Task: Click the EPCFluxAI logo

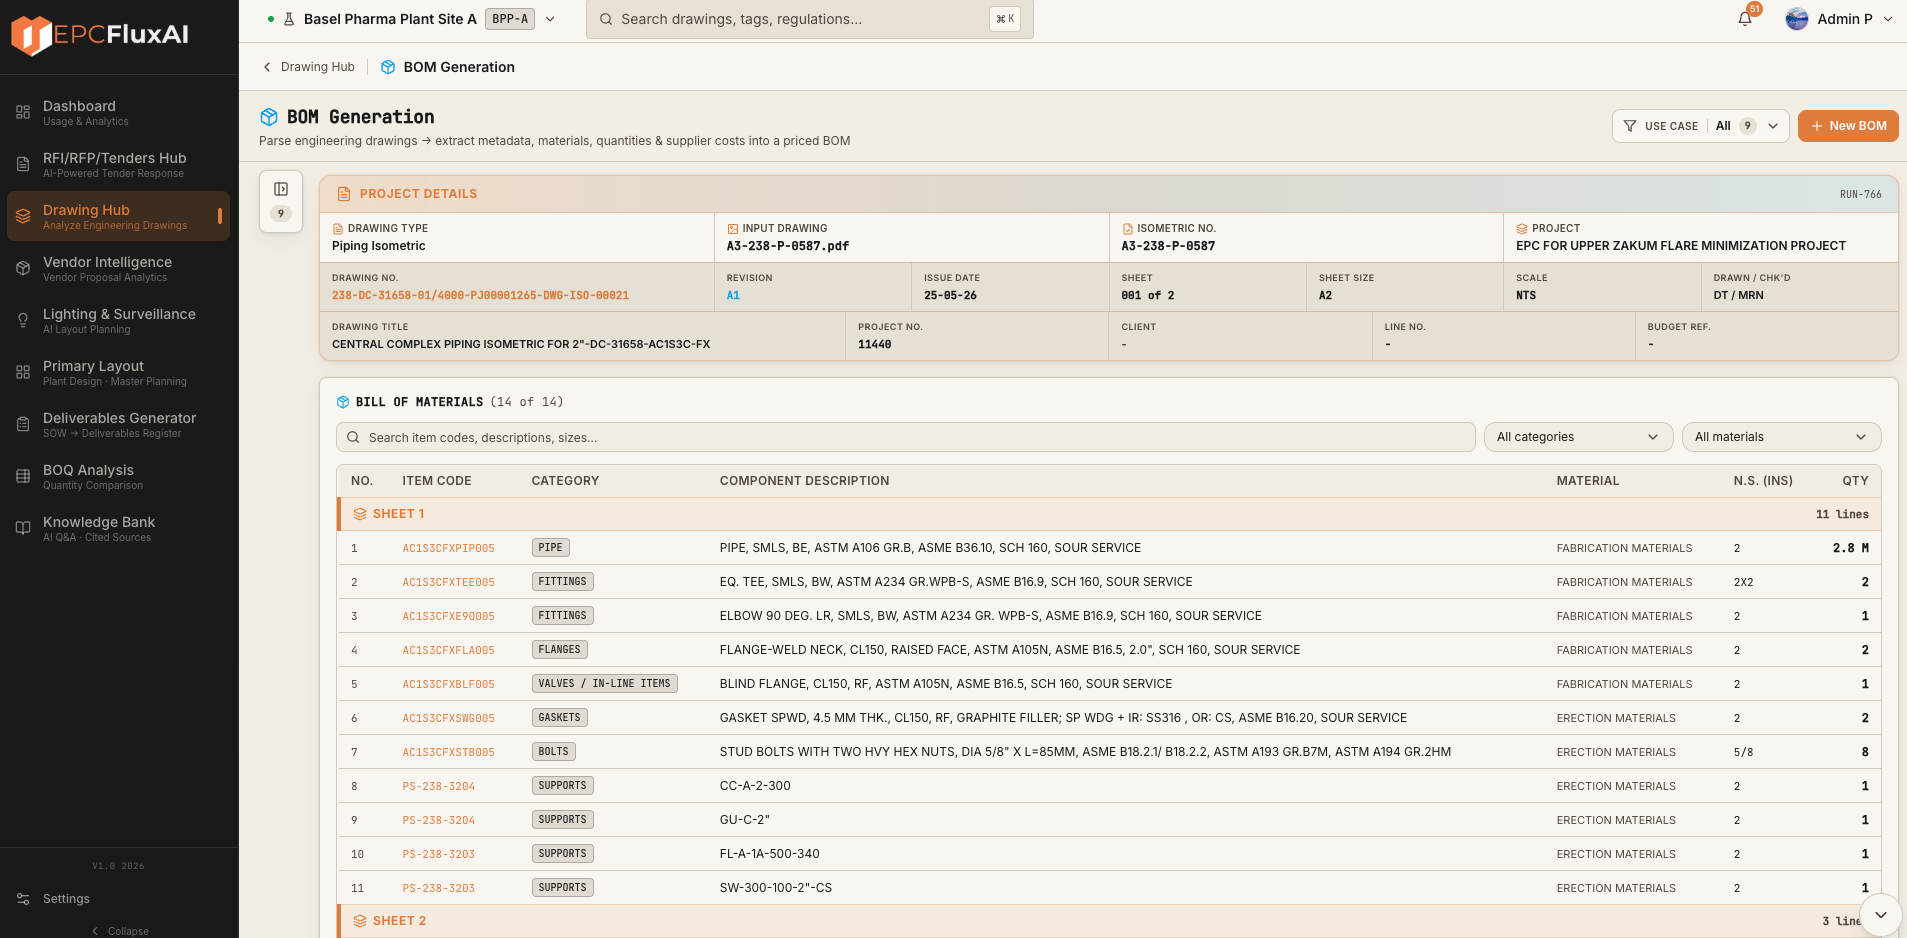Action: 100,35
